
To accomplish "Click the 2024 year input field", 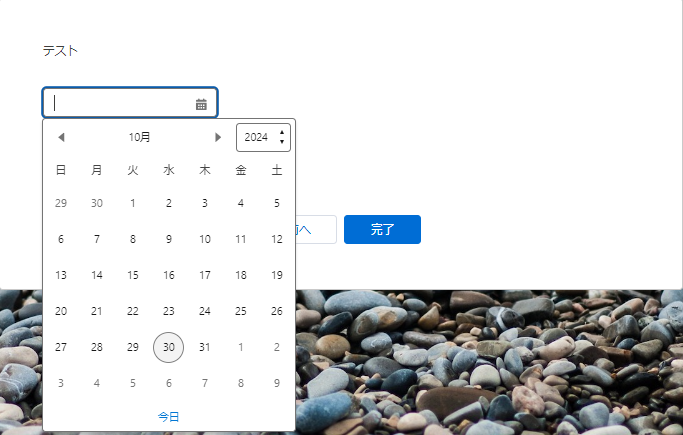I will [x=256, y=137].
